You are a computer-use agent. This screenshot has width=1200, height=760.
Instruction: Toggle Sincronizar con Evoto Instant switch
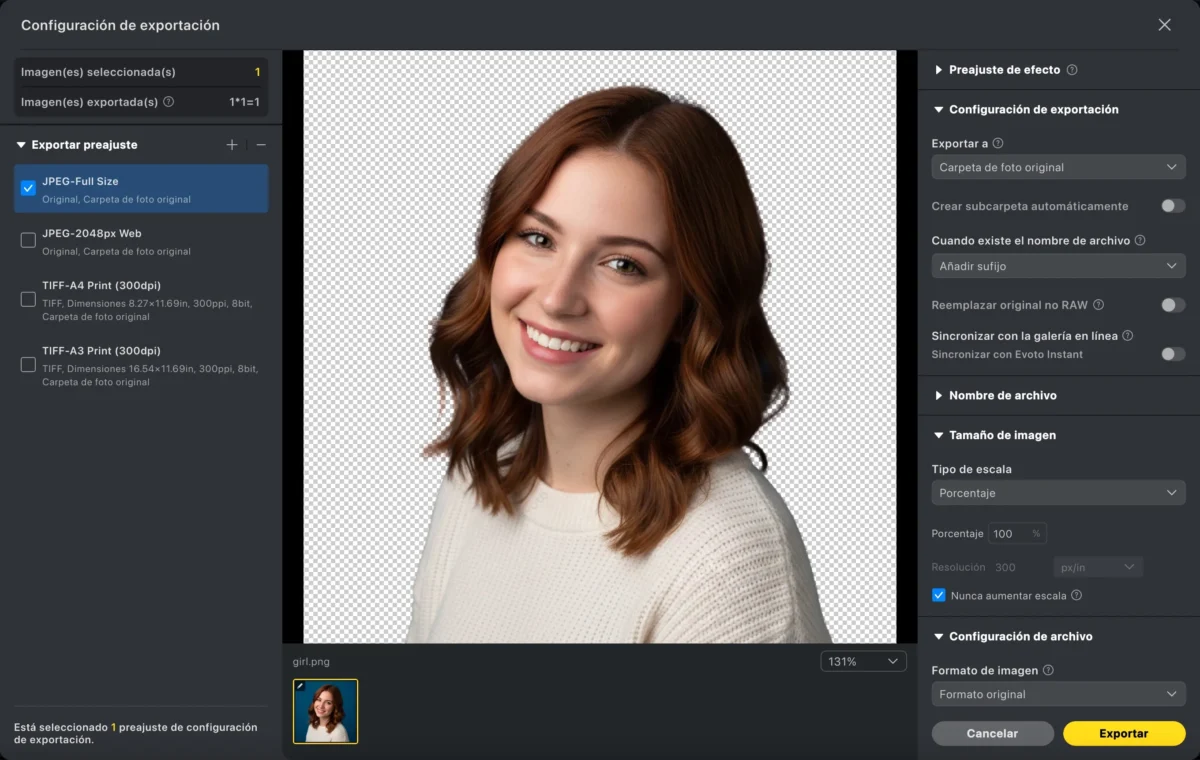coord(1172,354)
